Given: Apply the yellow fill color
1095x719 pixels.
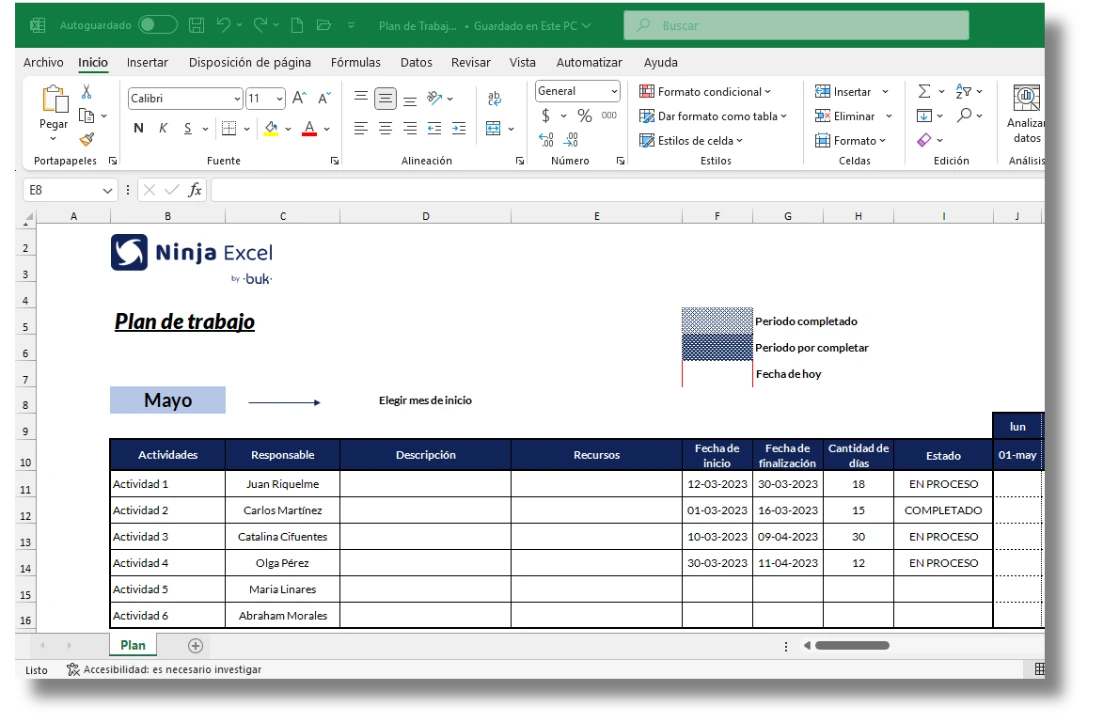Looking at the screenshot, I should coord(271,128).
